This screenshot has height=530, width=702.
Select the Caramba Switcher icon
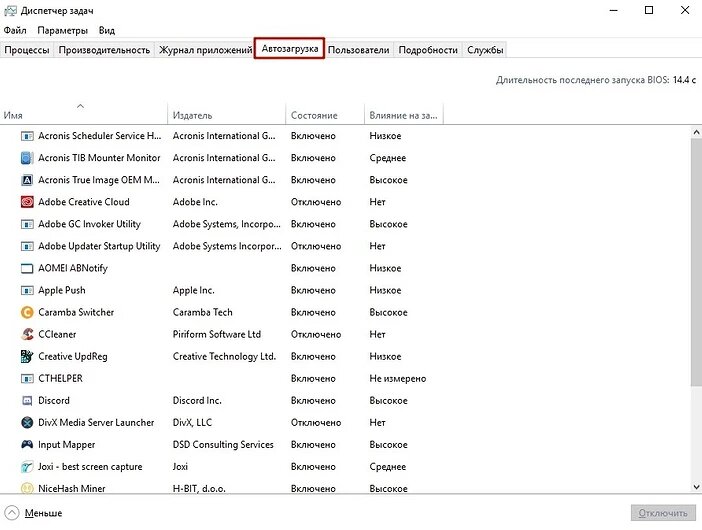coord(27,312)
